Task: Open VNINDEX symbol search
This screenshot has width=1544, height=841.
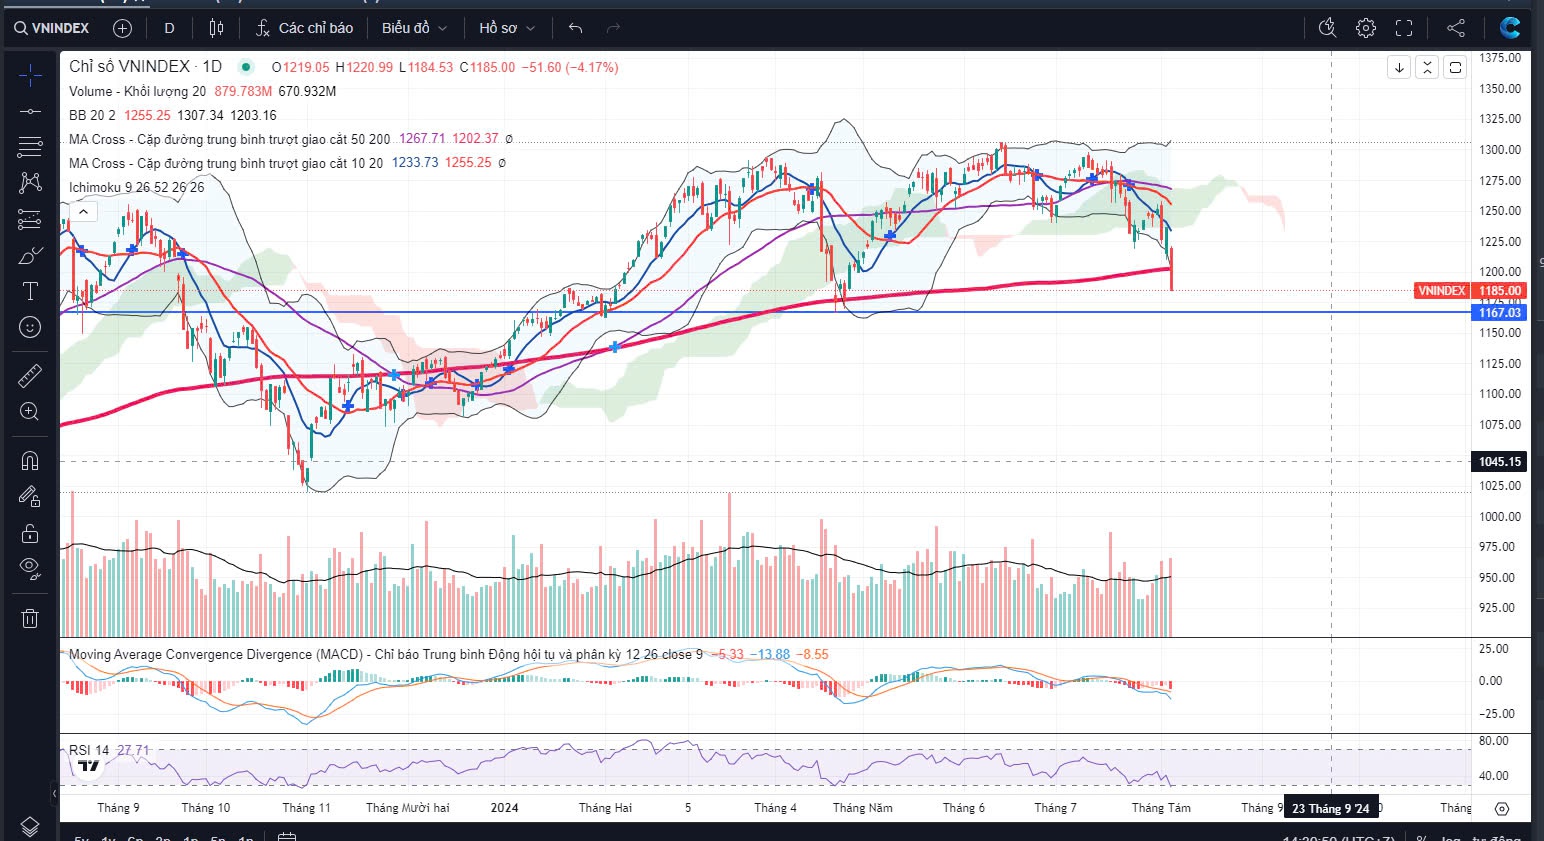Action: coord(52,28)
